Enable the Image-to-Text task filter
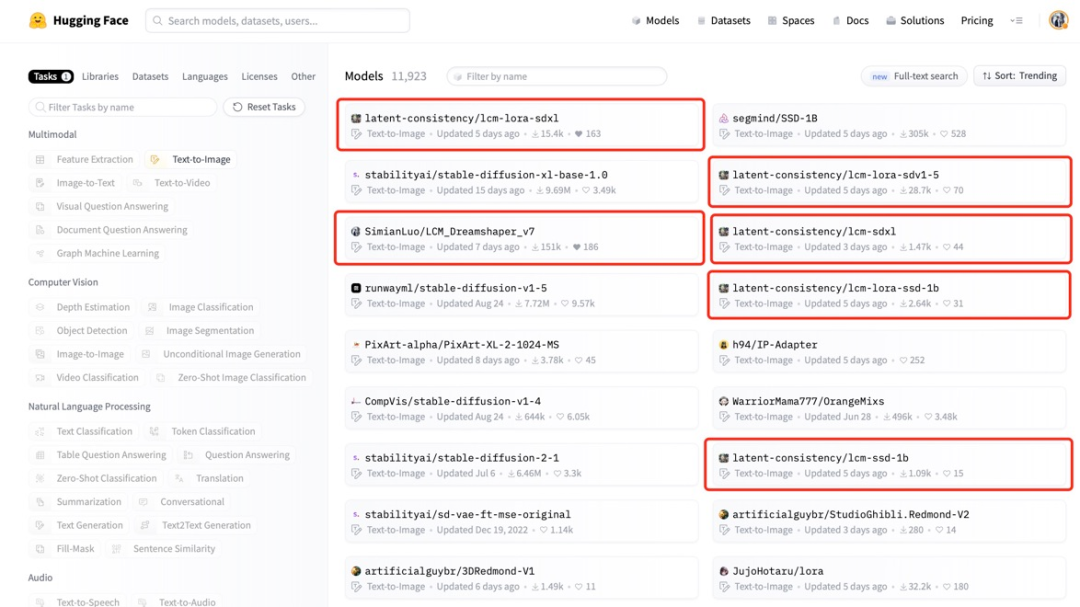 [75, 183]
